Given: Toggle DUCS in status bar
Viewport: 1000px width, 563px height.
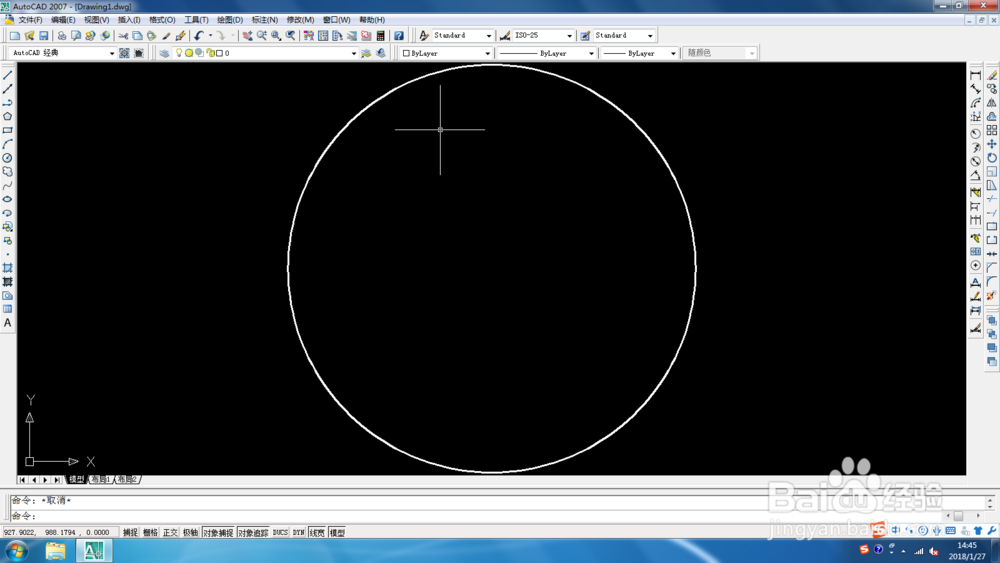Looking at the screenshot, I should (281, 532).
